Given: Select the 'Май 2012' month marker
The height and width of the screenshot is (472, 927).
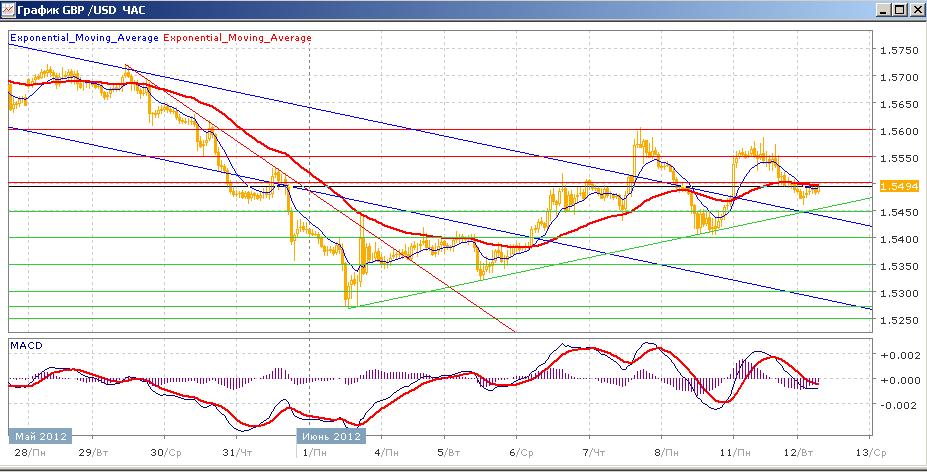Looking at the screenshot, I should coord(40,437).
